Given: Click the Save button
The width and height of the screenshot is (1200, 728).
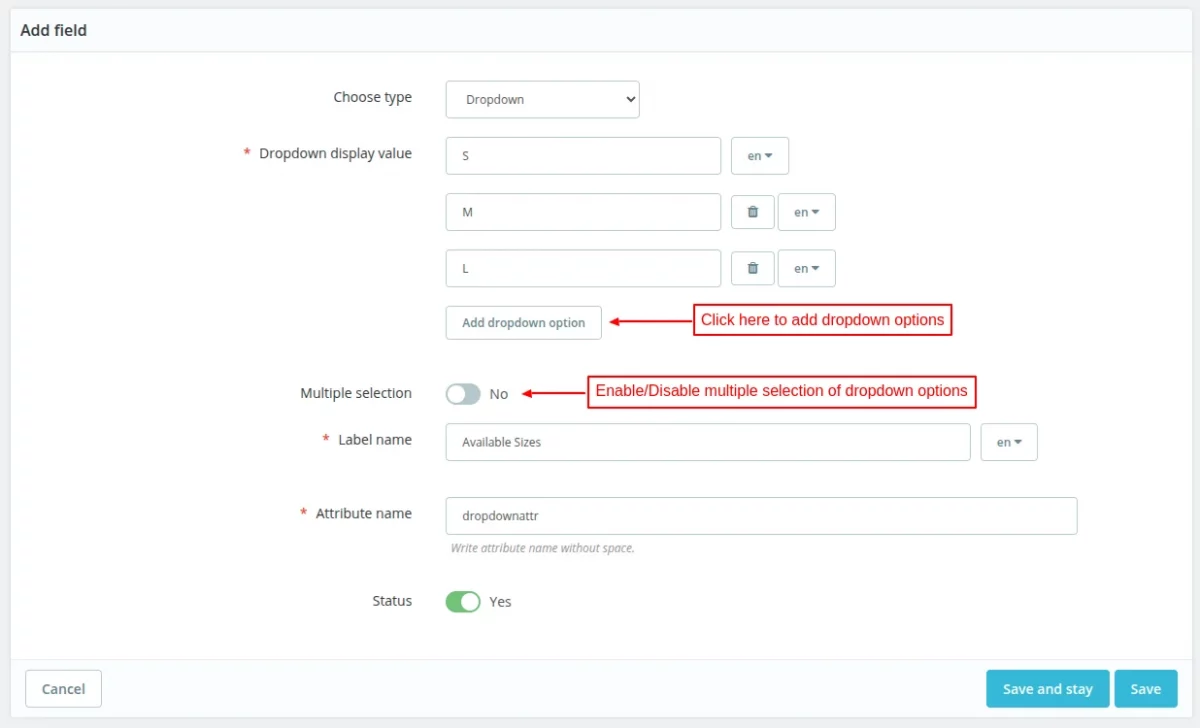Looking at the screenshot, I should (x=1145, y=689).
